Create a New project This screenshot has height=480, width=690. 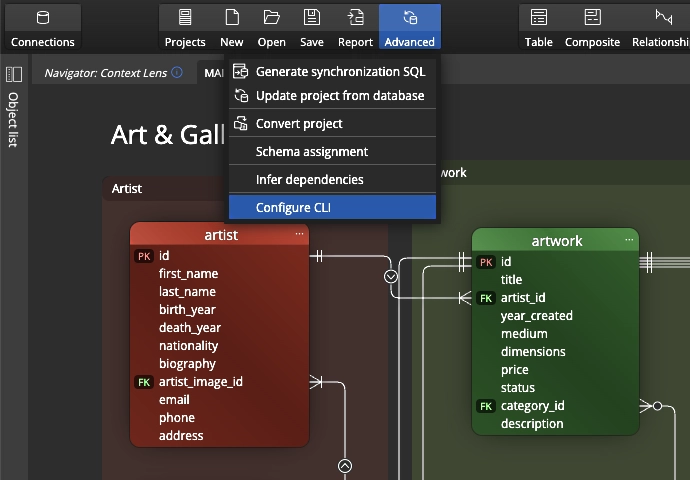(x=232, y=27)
